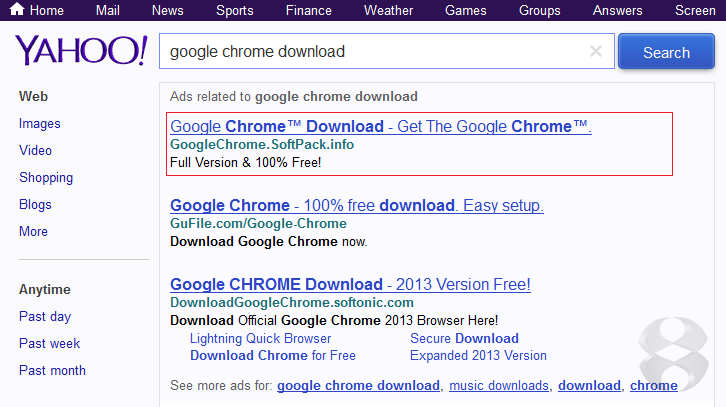The height and width of the screenshot is (407, 726).
Task: Filter results to Past week
Action: click(x=50, y=344)
